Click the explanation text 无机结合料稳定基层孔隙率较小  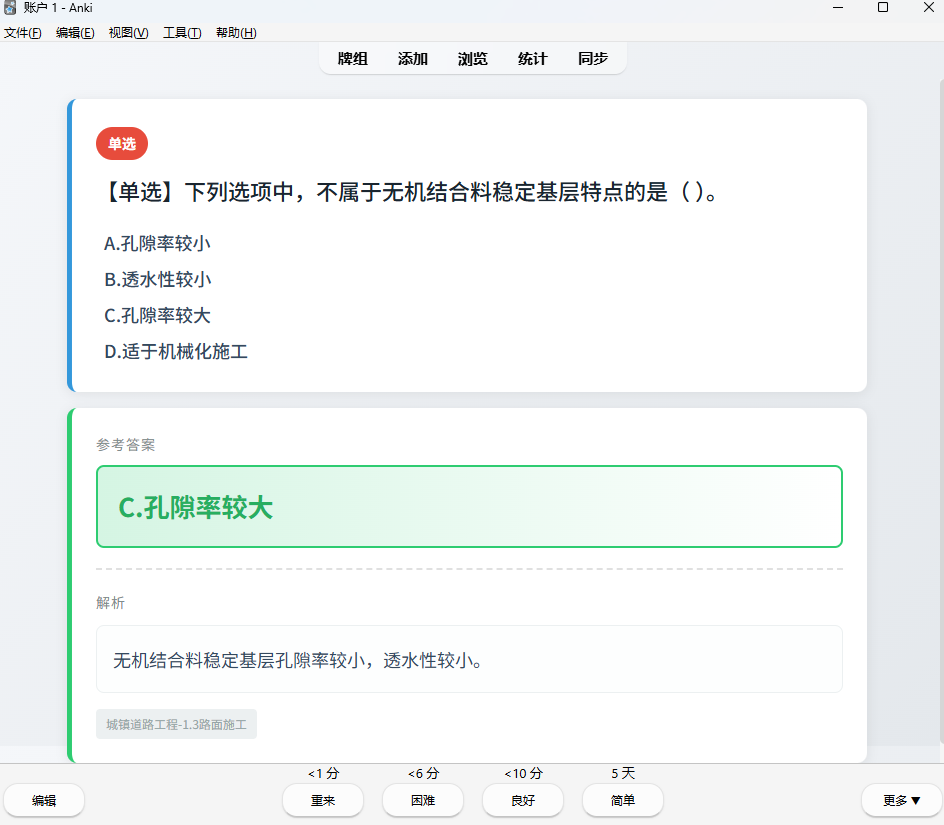[298, 661]
